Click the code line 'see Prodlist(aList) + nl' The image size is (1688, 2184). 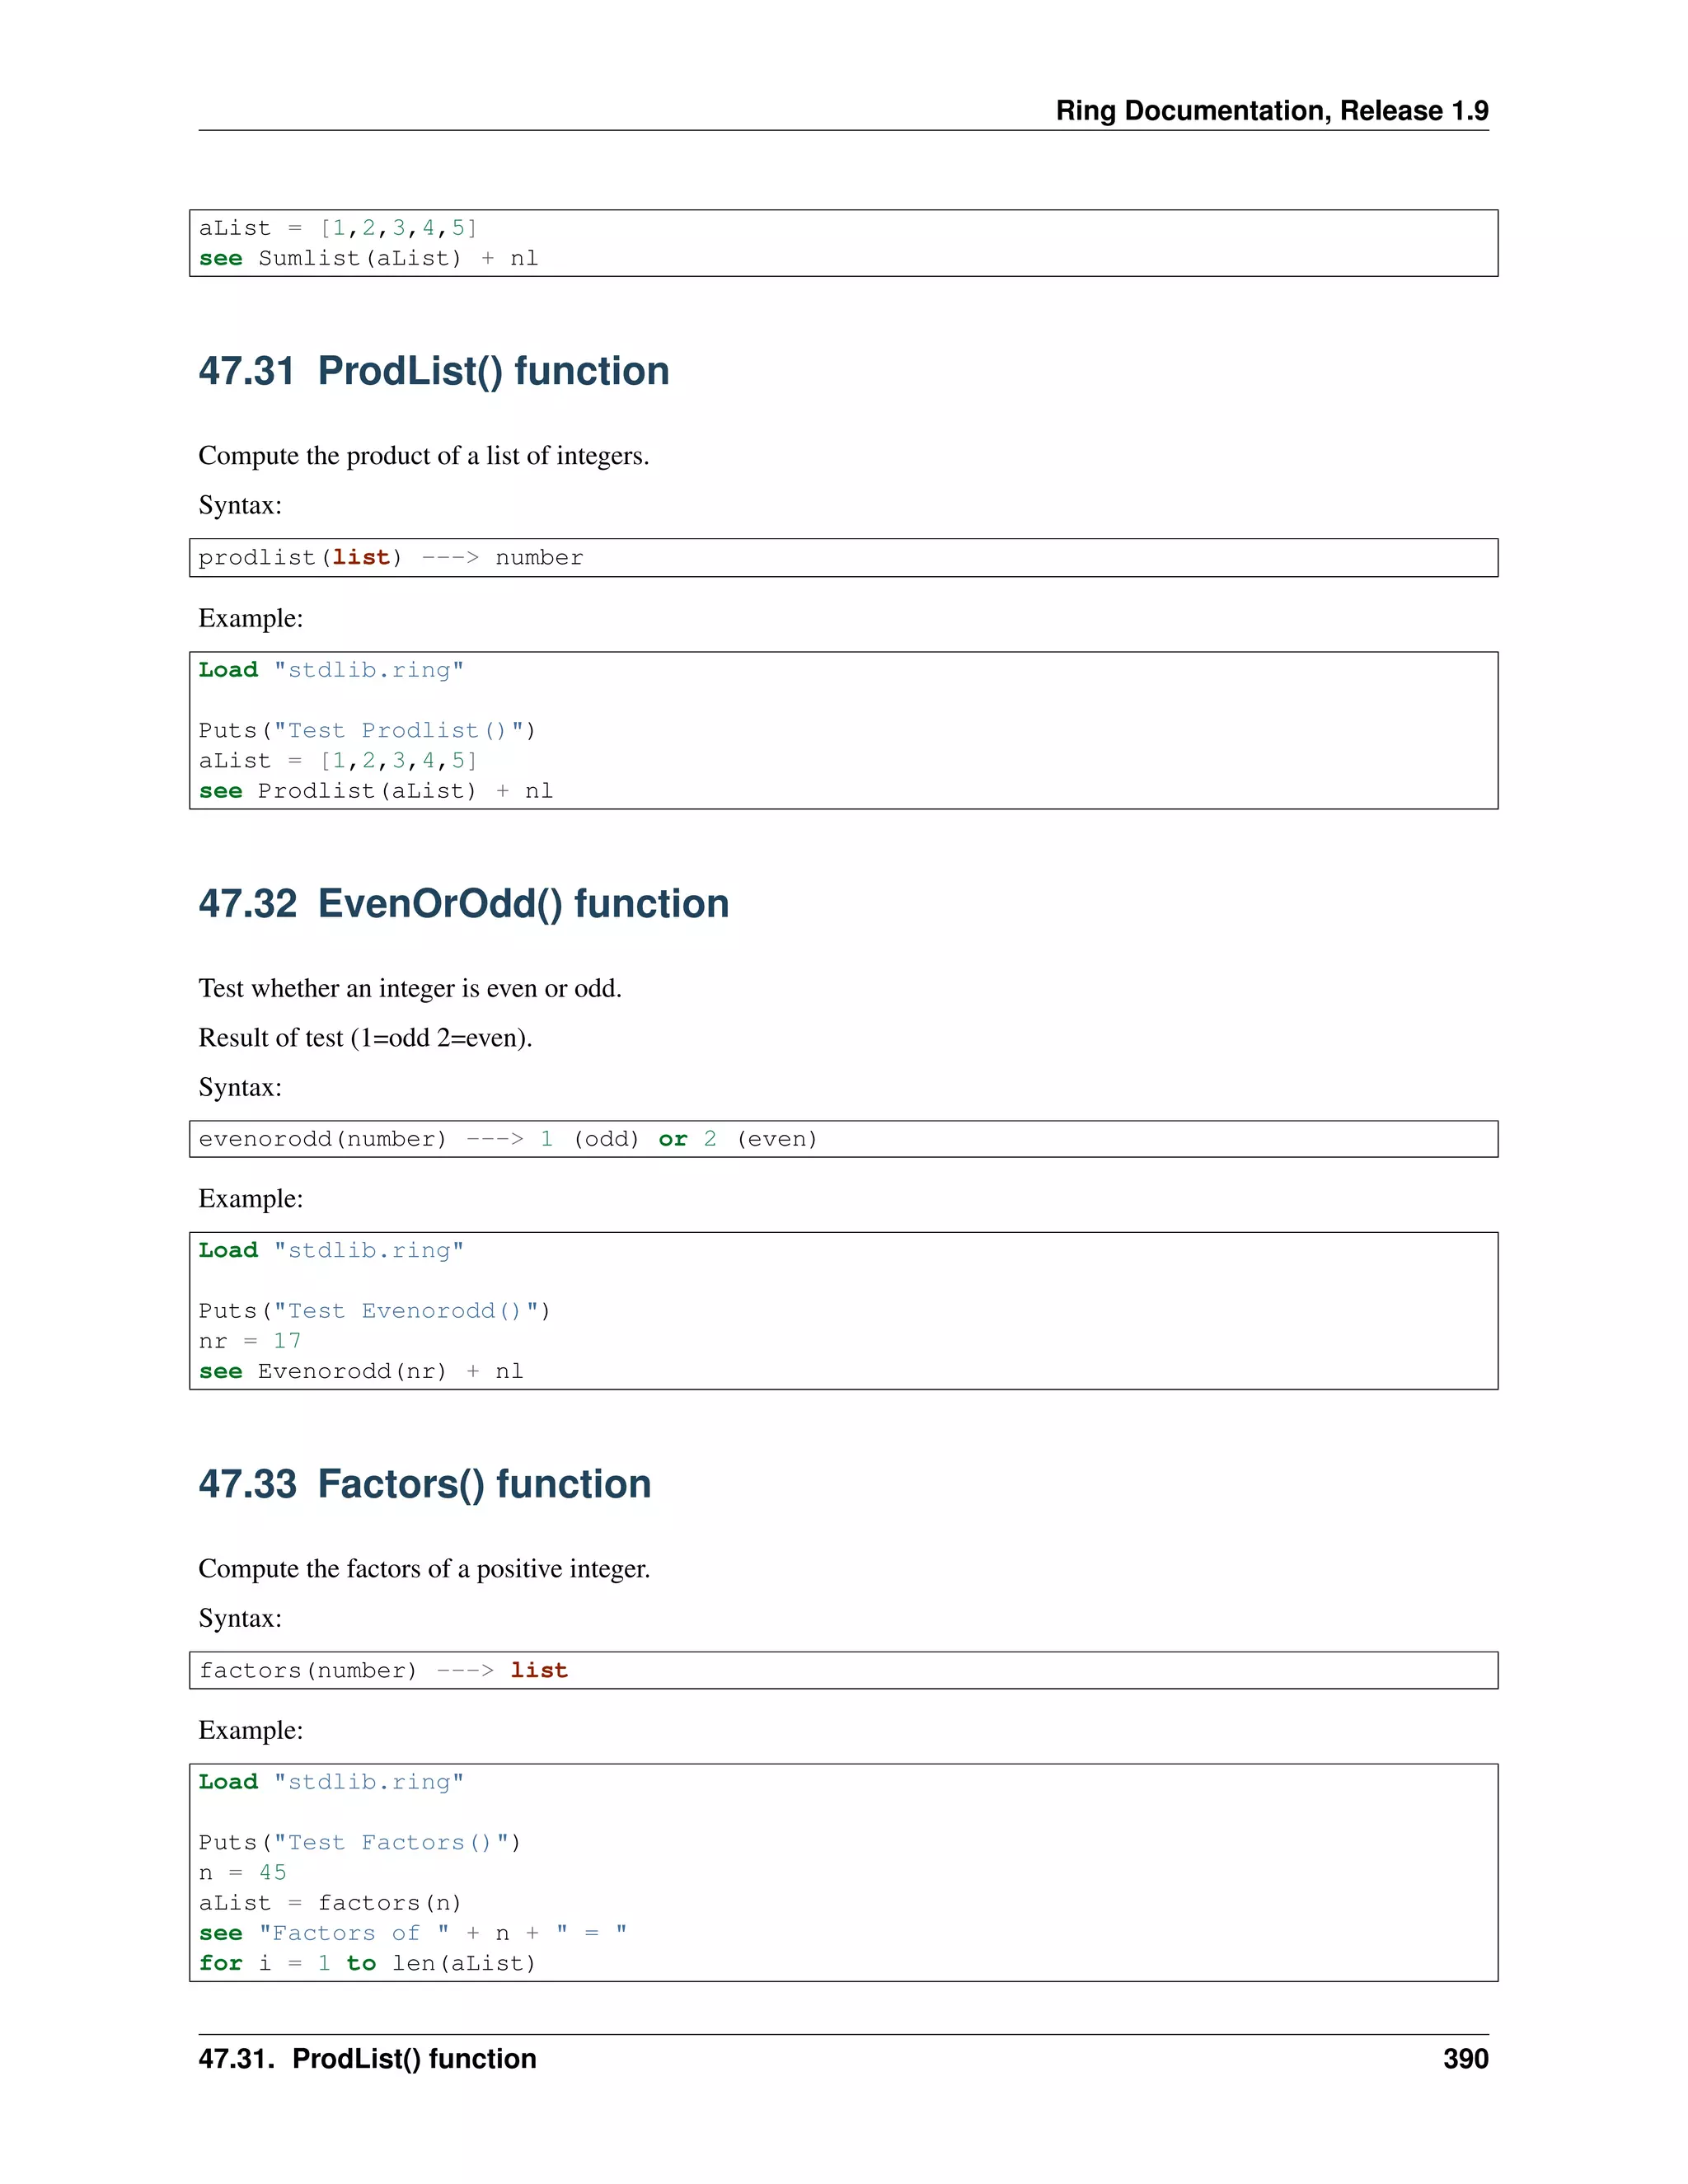tap(375, 791)
